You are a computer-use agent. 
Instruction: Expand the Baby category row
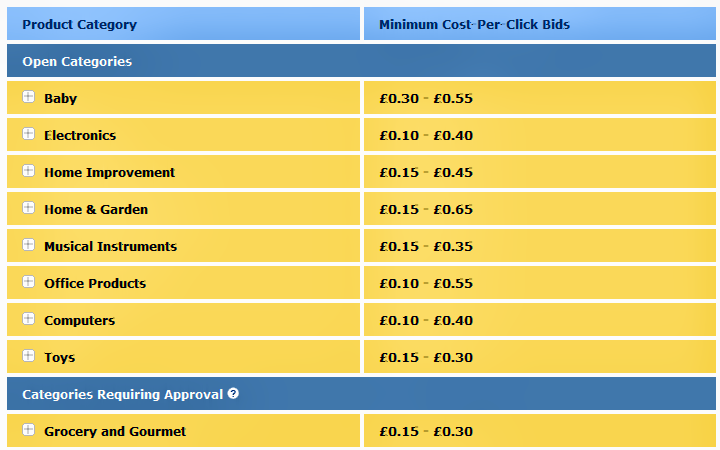(x=28, y=98)
